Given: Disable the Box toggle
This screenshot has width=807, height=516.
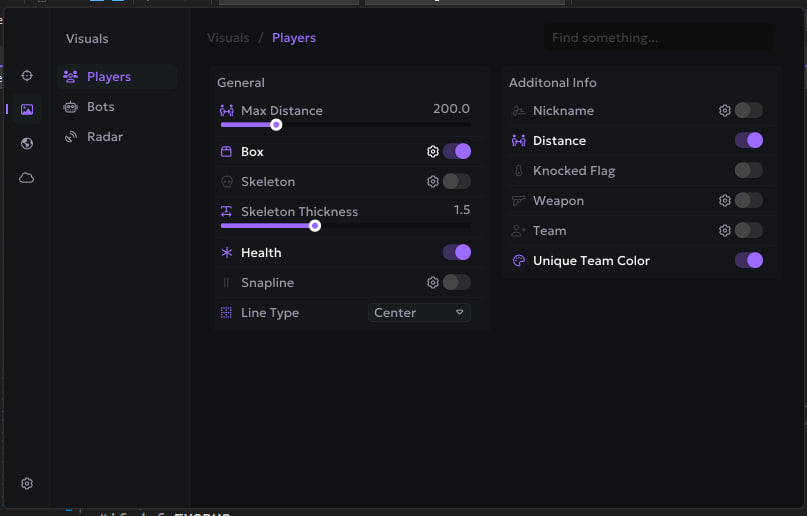Looking at the screenshot, I should 457,152.
